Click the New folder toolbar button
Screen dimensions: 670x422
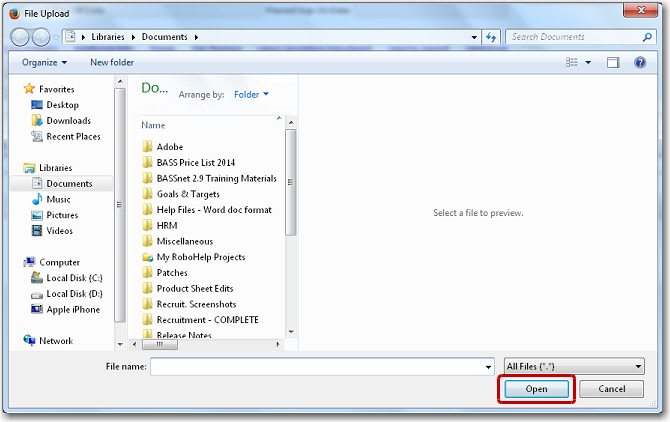pos(112,62)
